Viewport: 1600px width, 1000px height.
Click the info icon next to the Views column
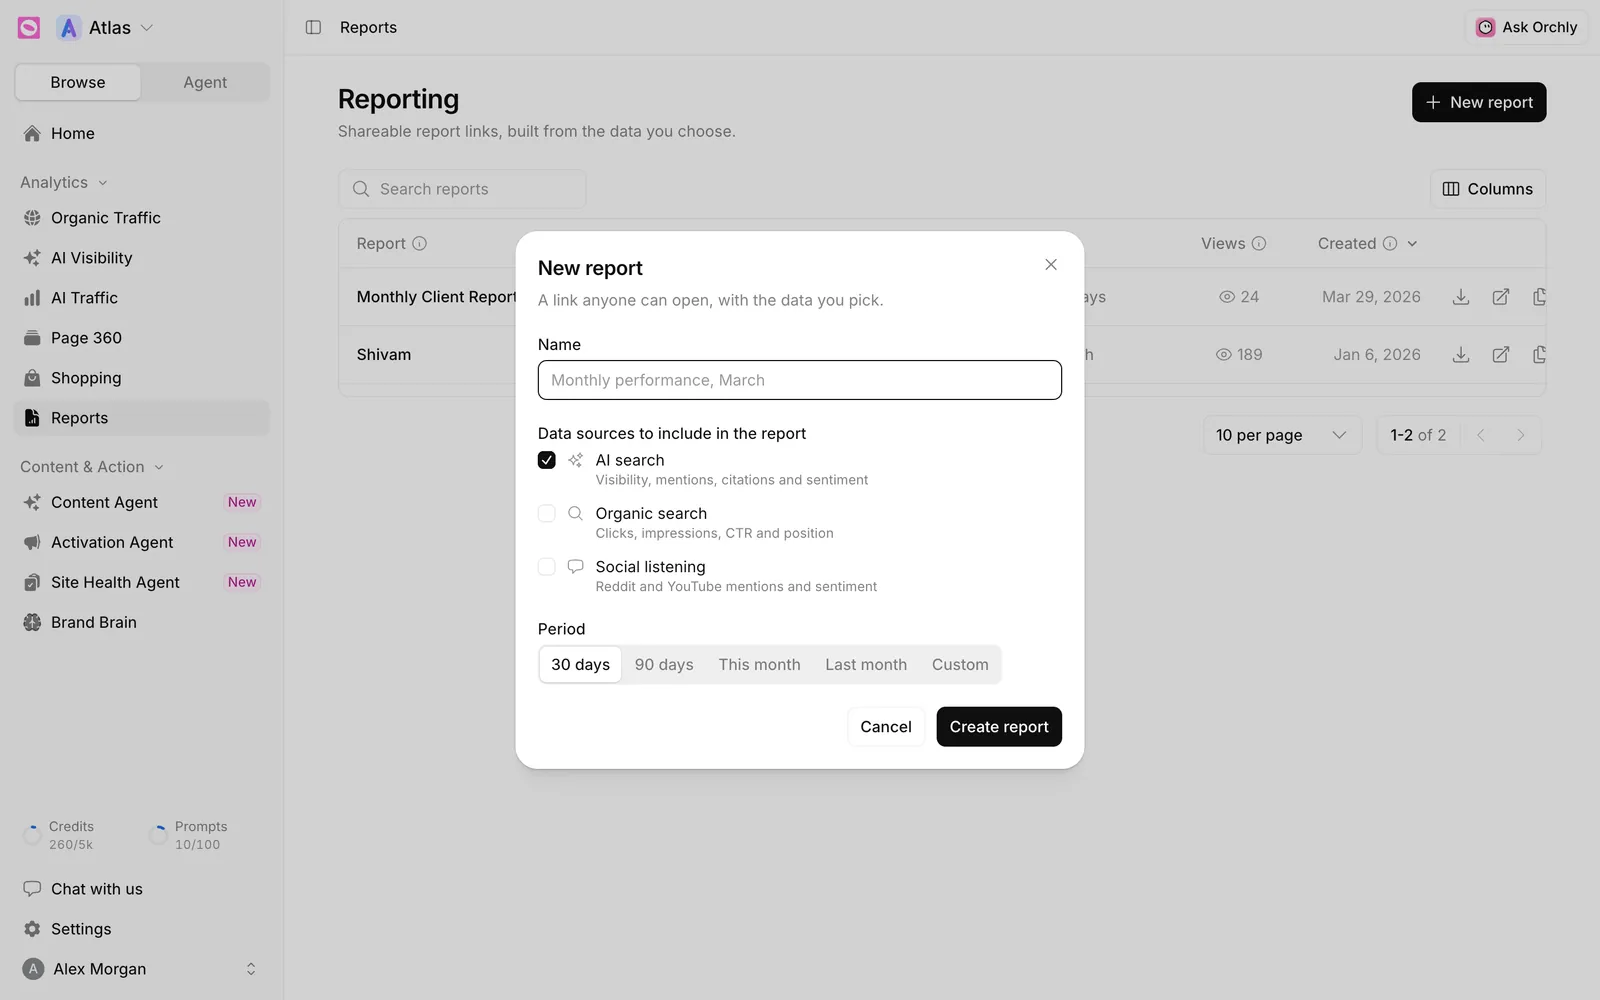click(x=1259, y=243)
